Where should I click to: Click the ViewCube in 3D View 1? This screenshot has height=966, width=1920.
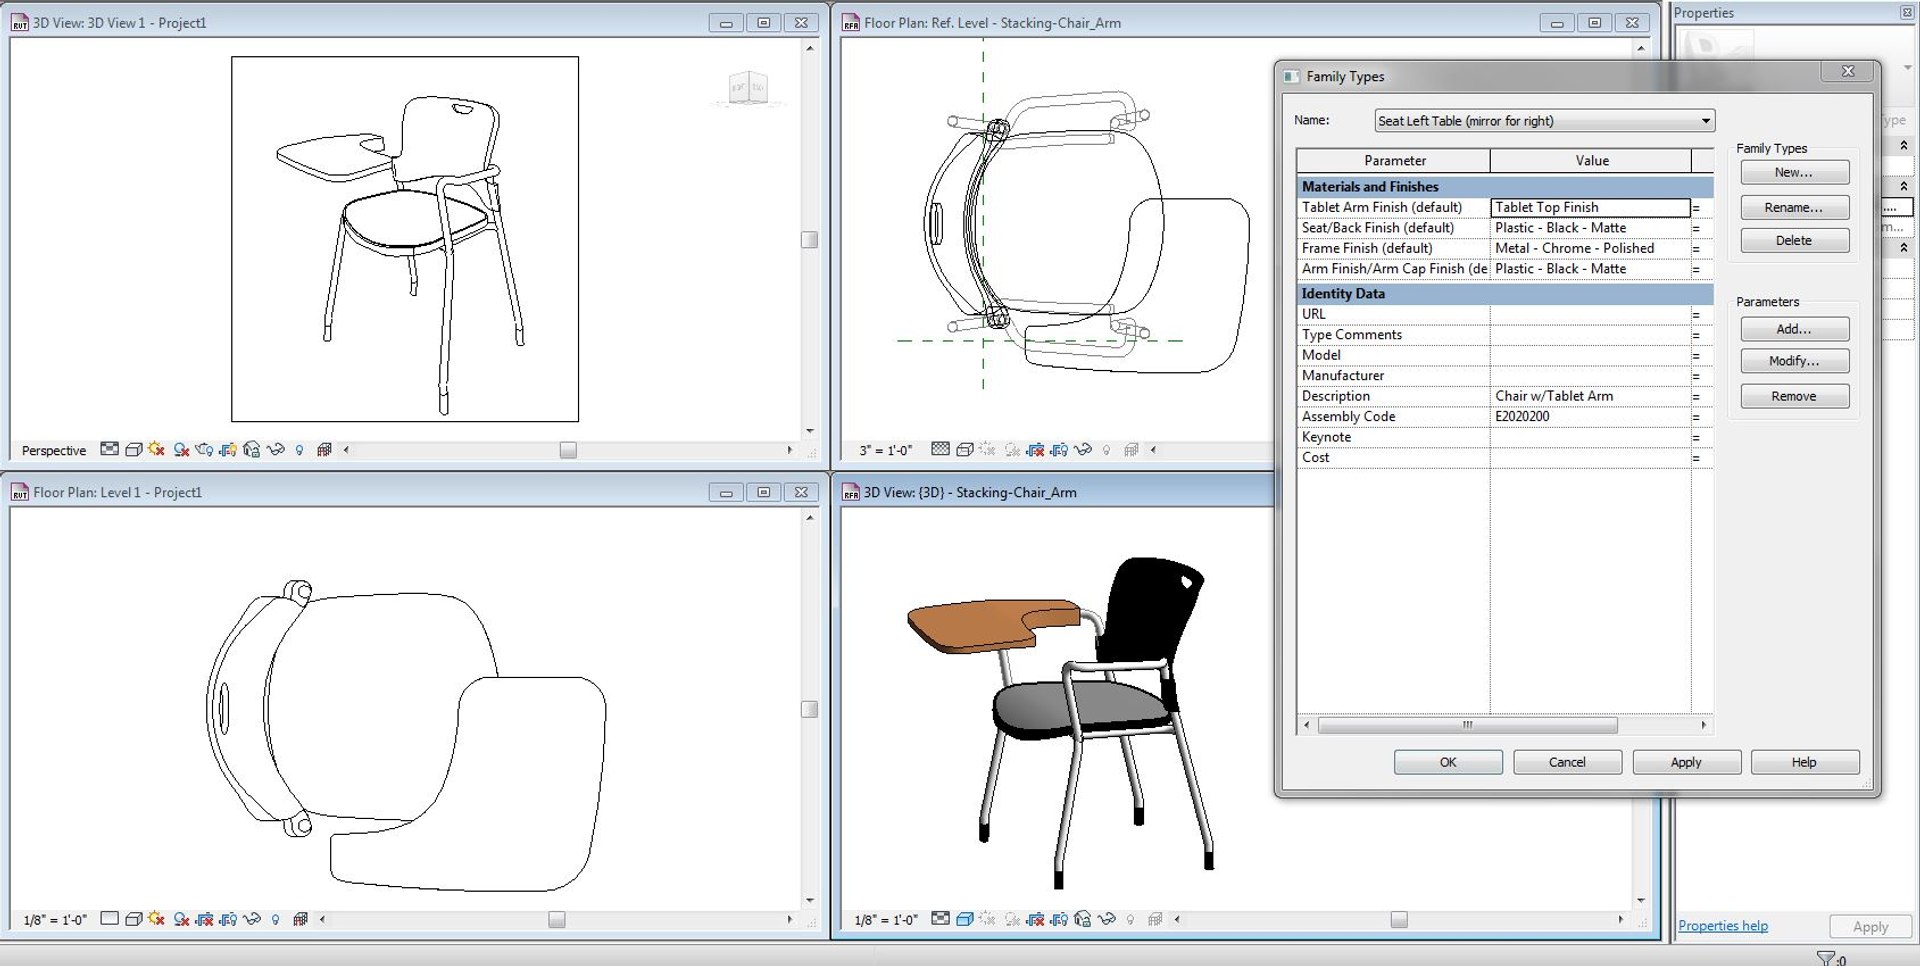(748, 88)
